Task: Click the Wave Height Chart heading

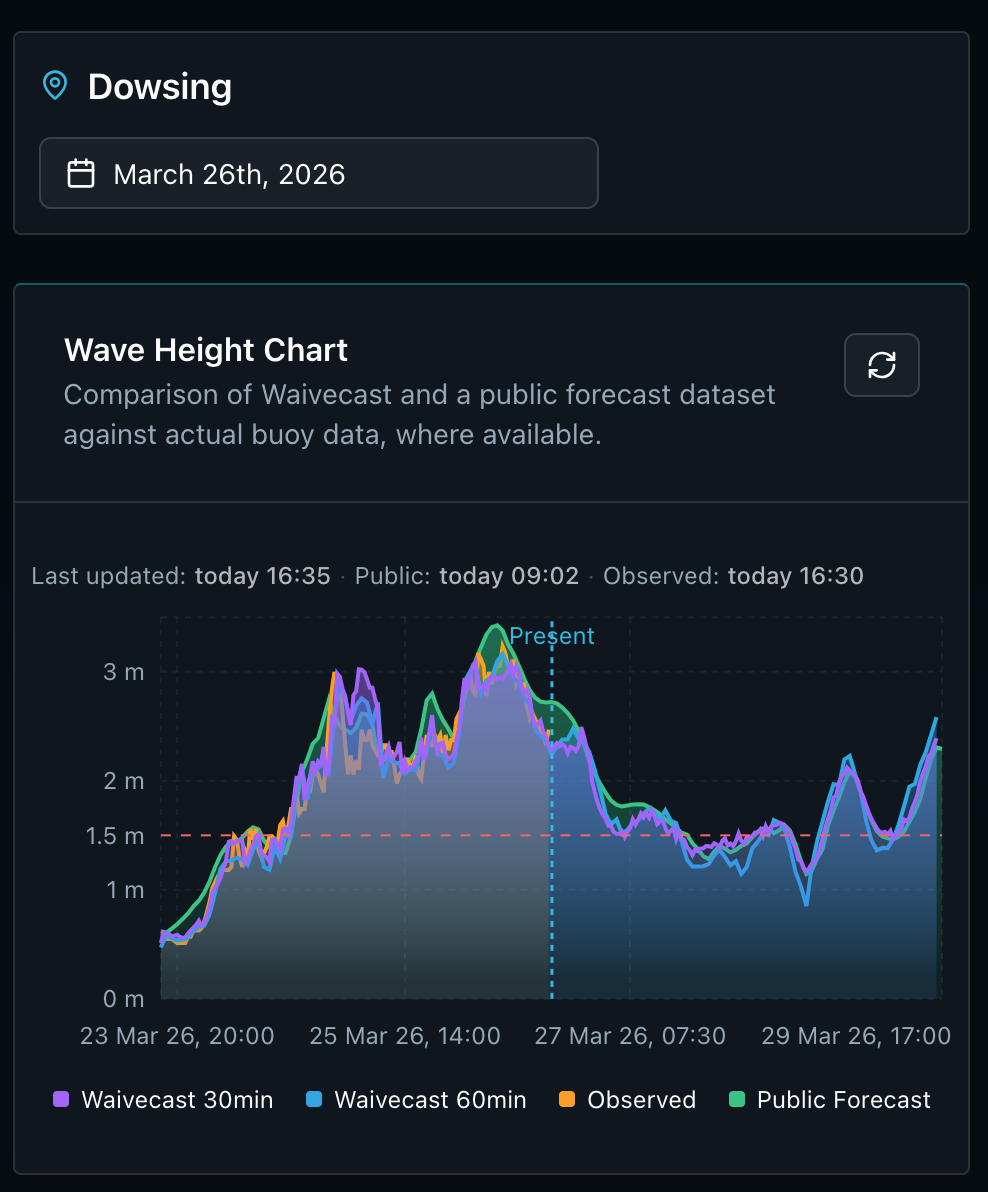Action: click(205, 350)
